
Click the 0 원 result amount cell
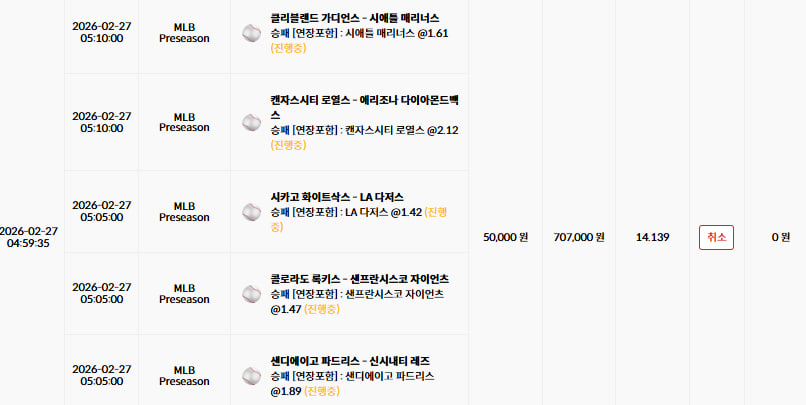[780, 237]
